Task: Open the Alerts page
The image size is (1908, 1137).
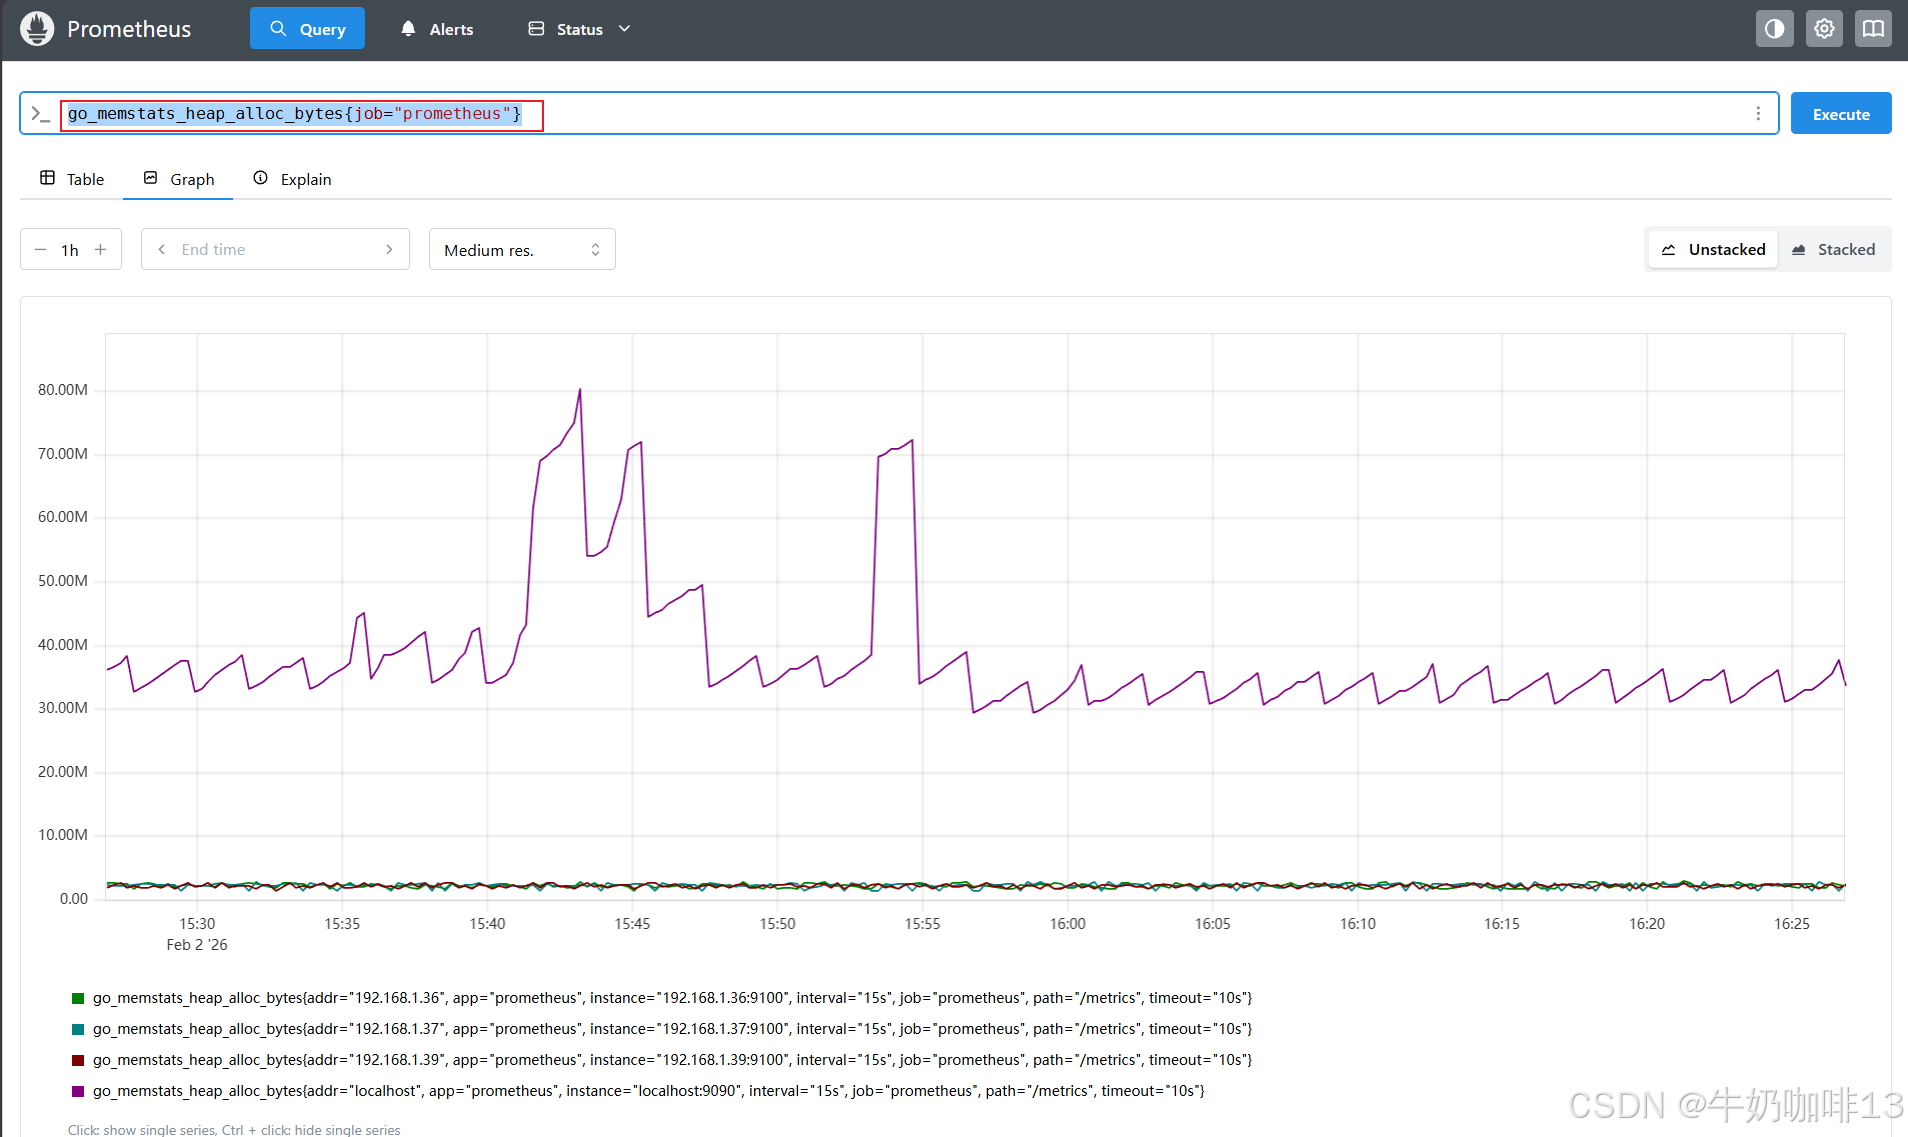Action: pos(437,29)
